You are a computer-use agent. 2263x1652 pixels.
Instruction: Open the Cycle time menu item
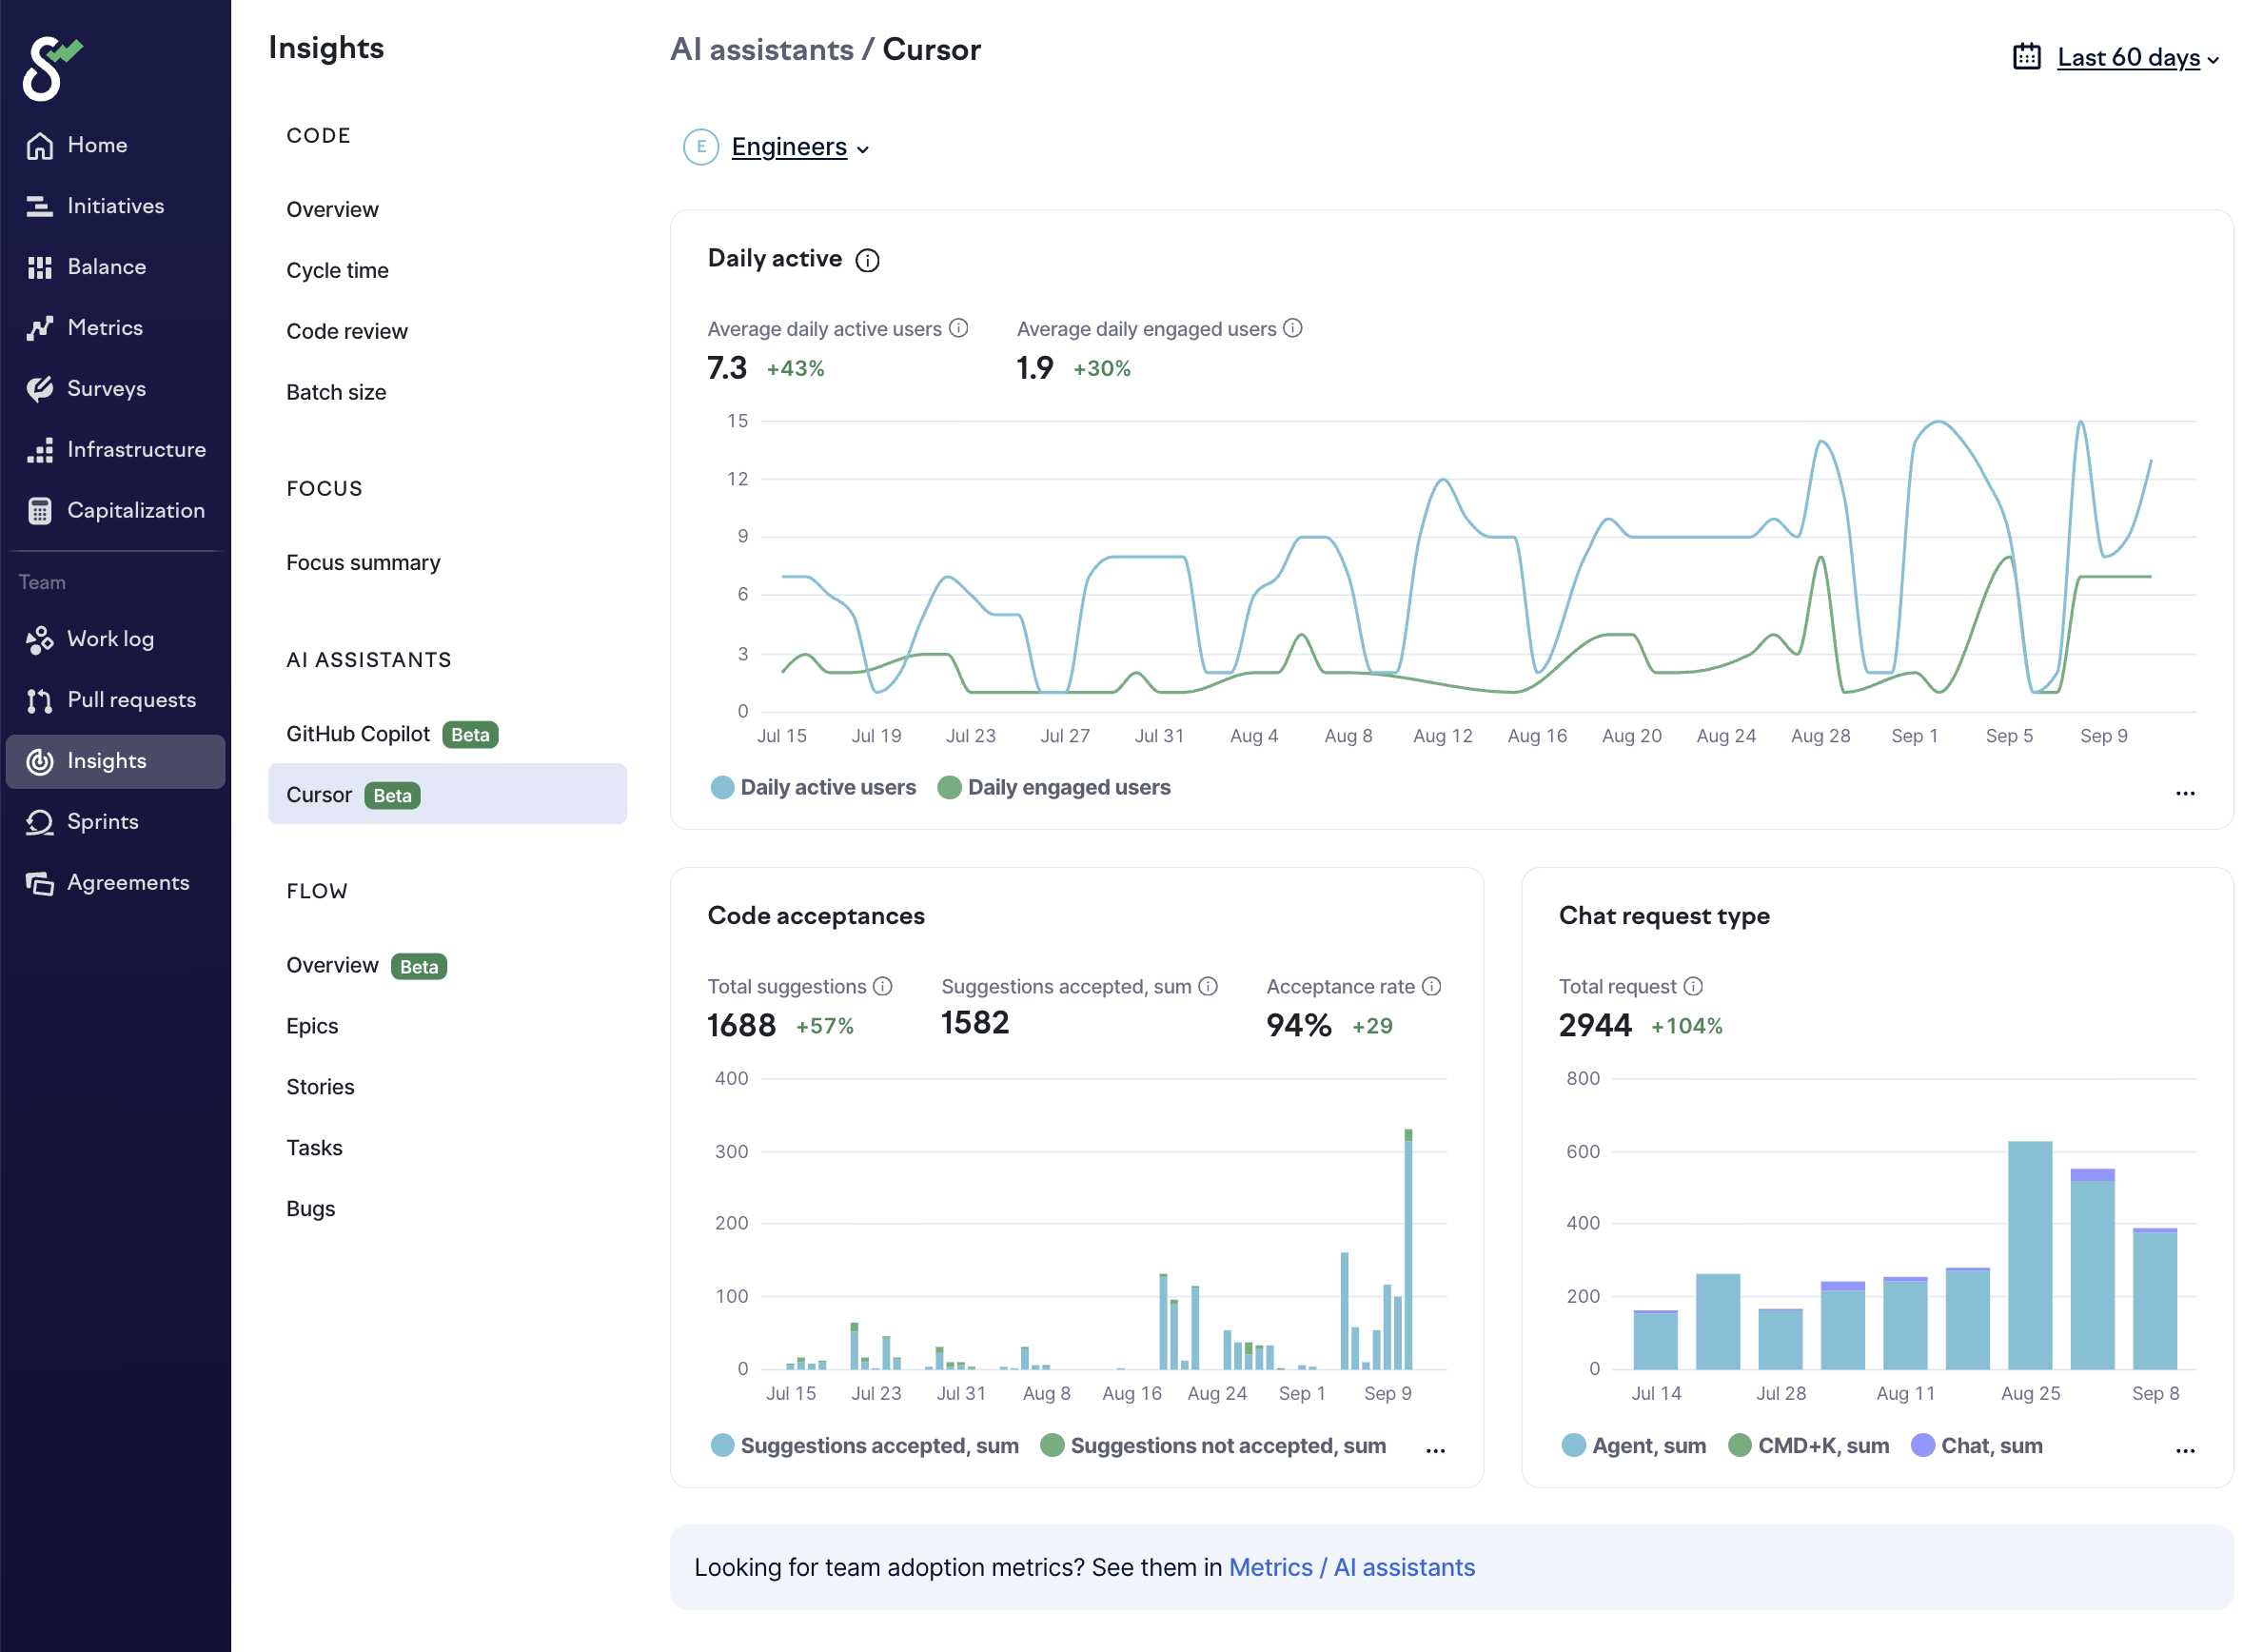click(337, 270)
